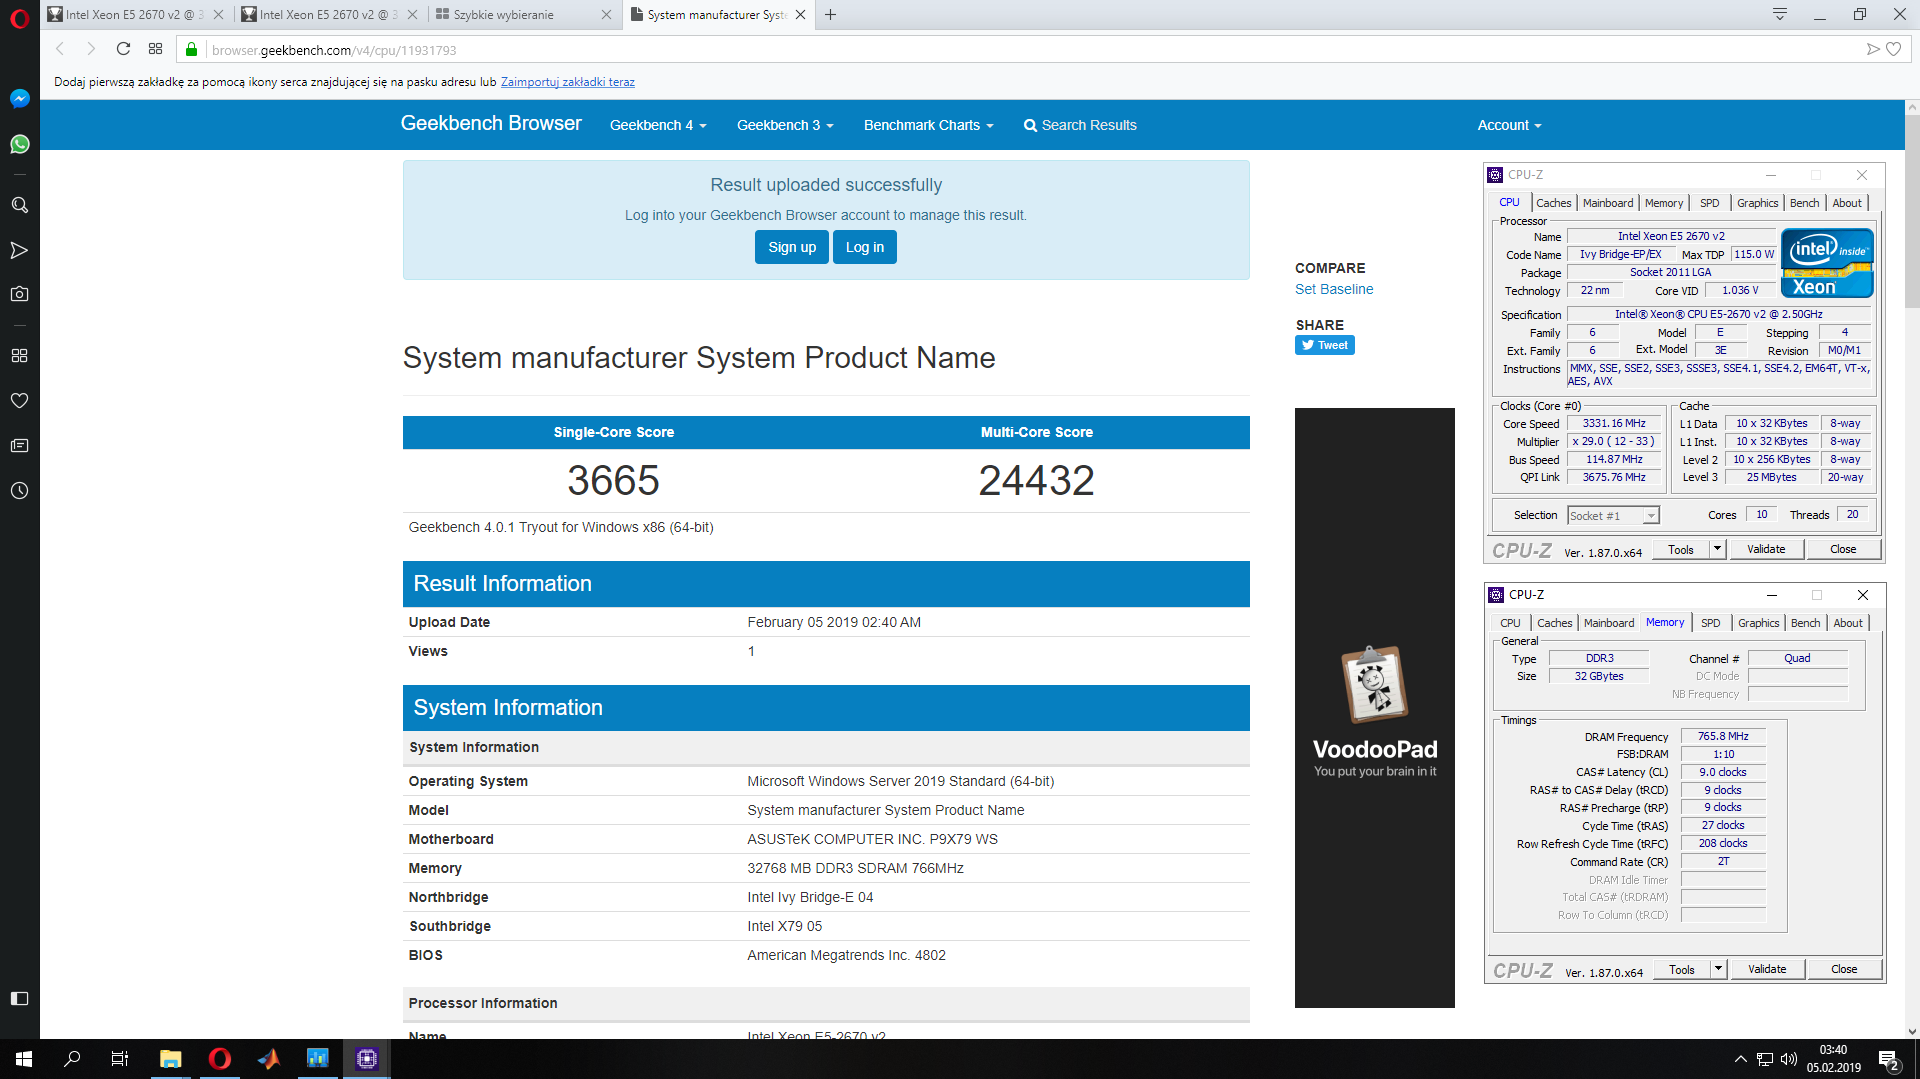Open sidebar news reader icon
Viewport: 1920px width, 1079px height.
tap(19, 446)
